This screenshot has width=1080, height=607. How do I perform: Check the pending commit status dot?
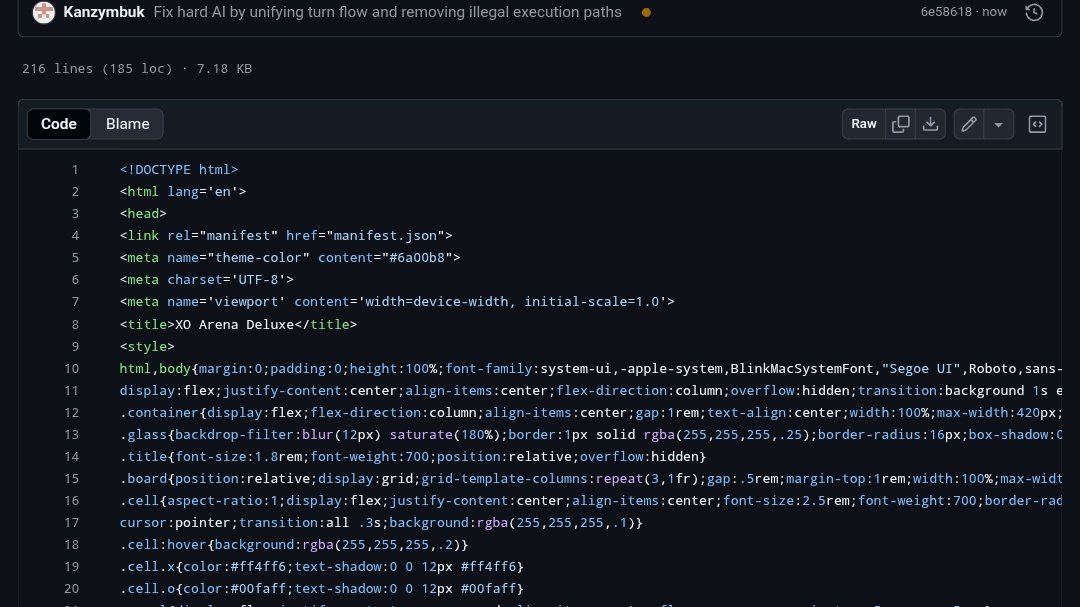[x=646, y=12]
